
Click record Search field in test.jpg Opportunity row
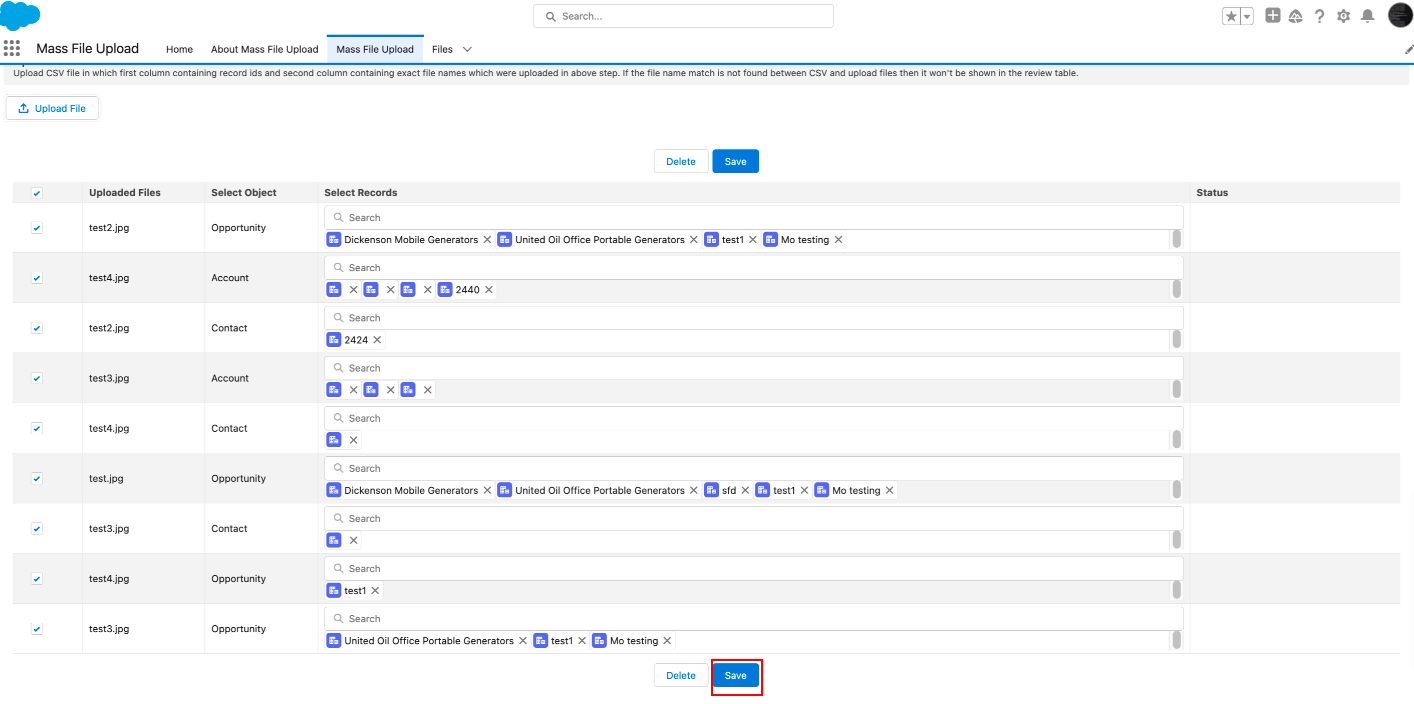click(754, 468)
